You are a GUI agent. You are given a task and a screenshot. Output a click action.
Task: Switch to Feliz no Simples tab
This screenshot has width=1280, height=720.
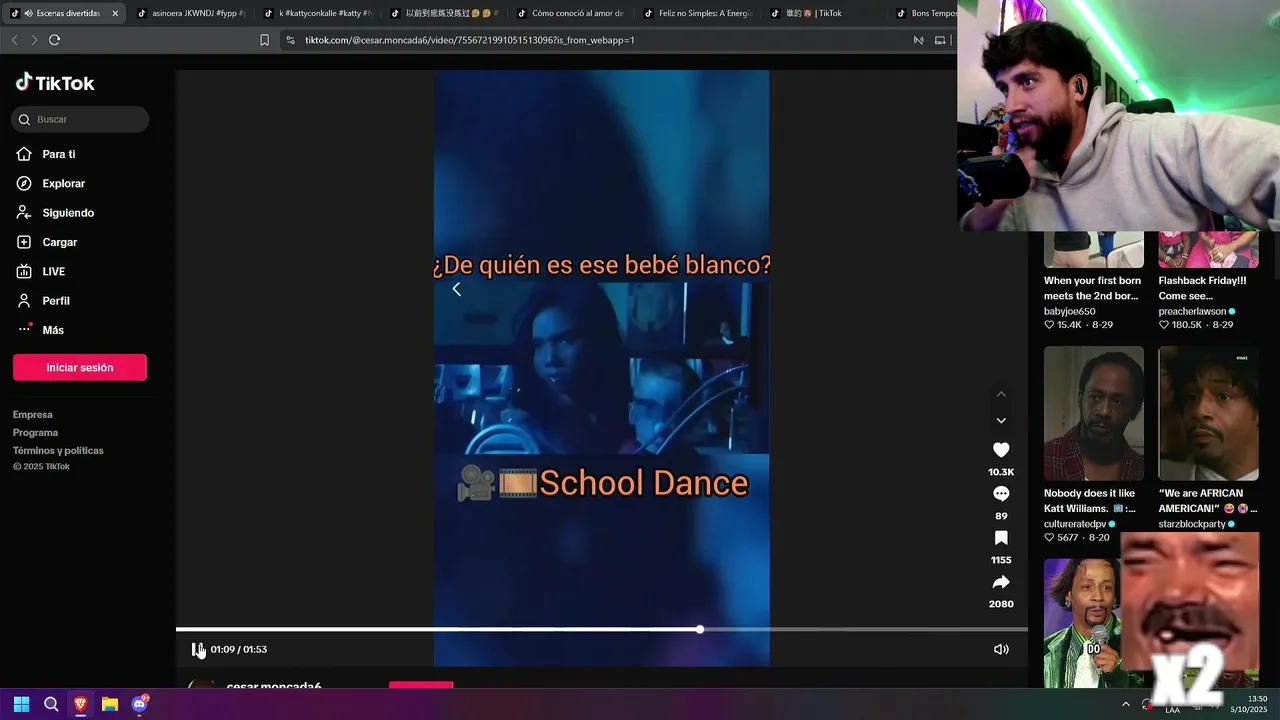(x=697, y=13)
